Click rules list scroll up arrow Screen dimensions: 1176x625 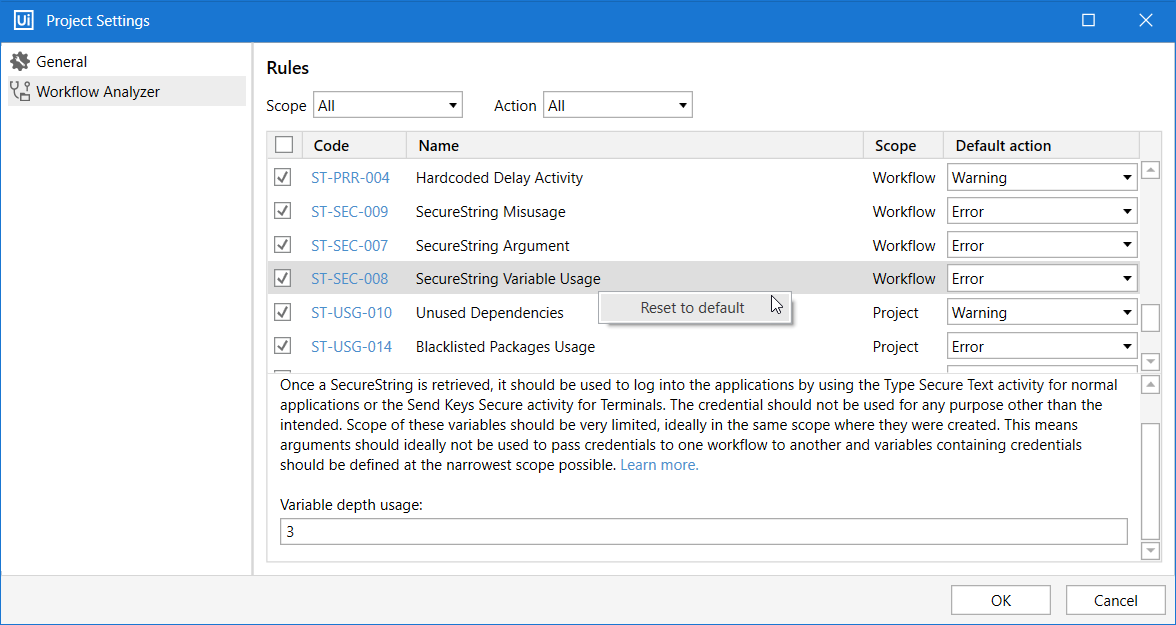[x=1151, y=170]
